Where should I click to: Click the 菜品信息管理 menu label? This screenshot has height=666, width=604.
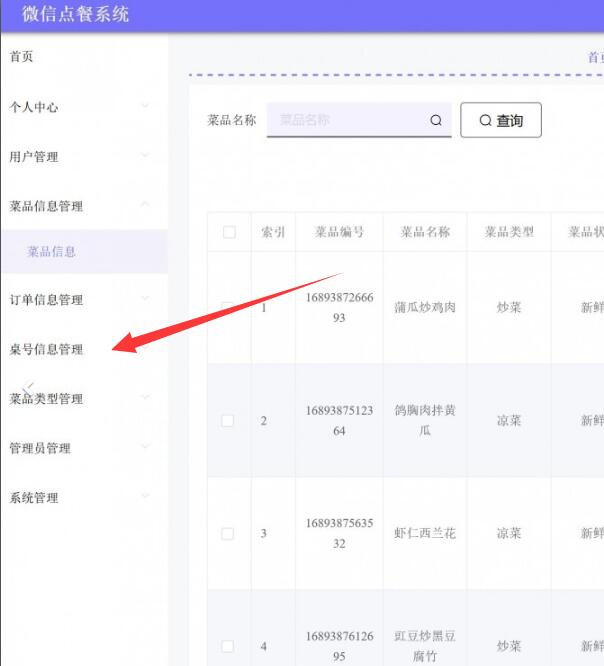(x=46, y=206)
